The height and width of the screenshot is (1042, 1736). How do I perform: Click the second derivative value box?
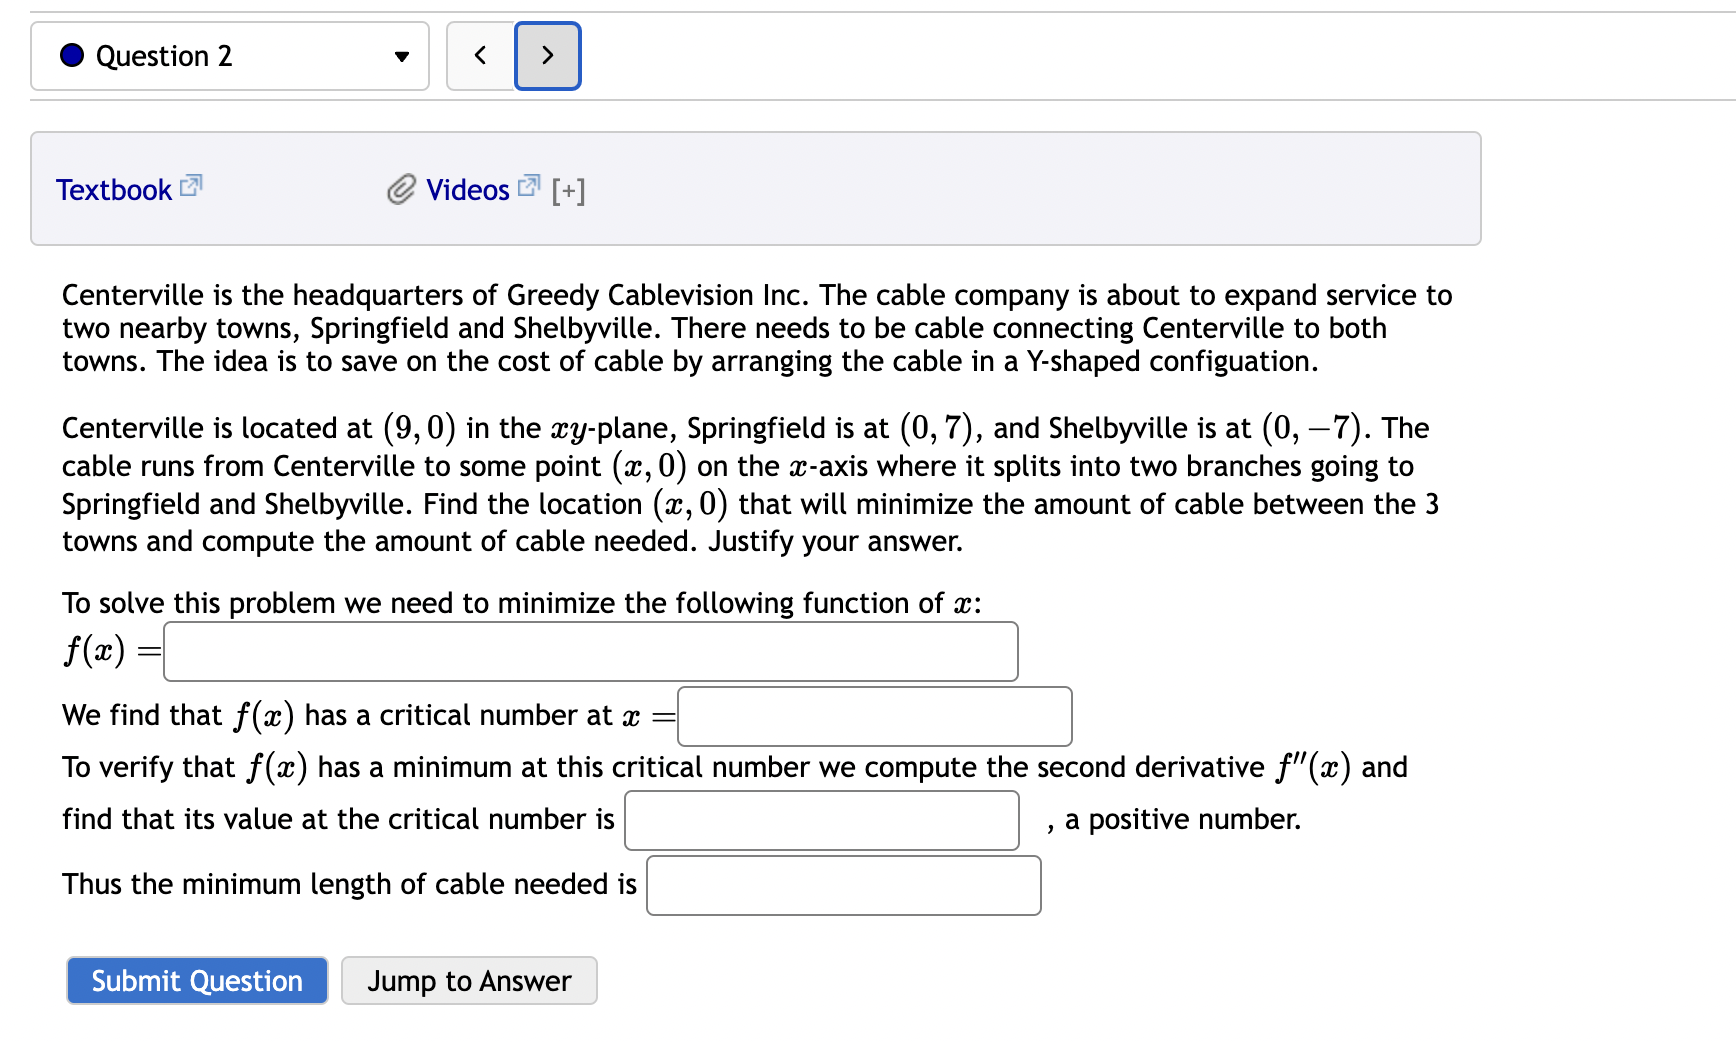click(821, 820)
